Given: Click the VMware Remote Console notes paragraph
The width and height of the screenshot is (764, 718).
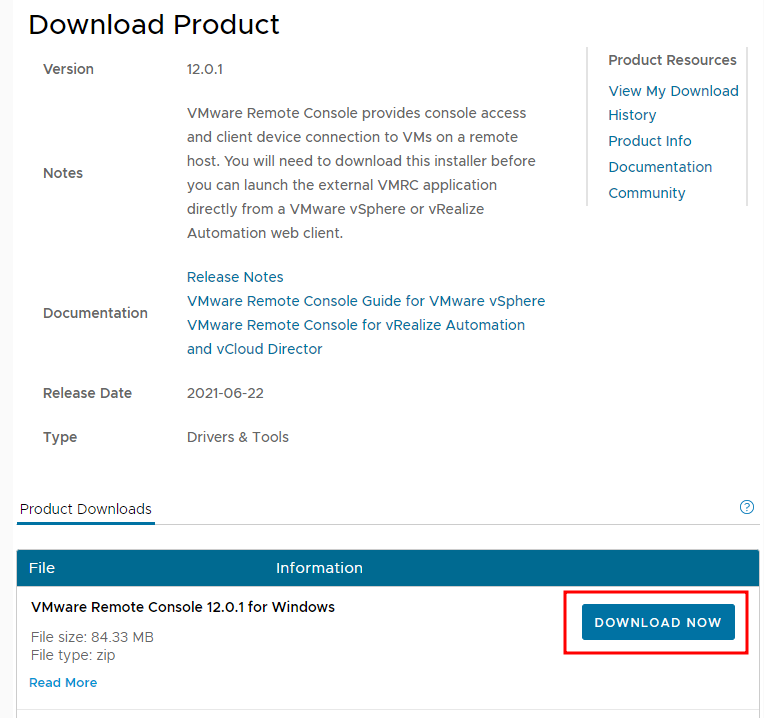Looking at the screenshot, I should point(361,173).
